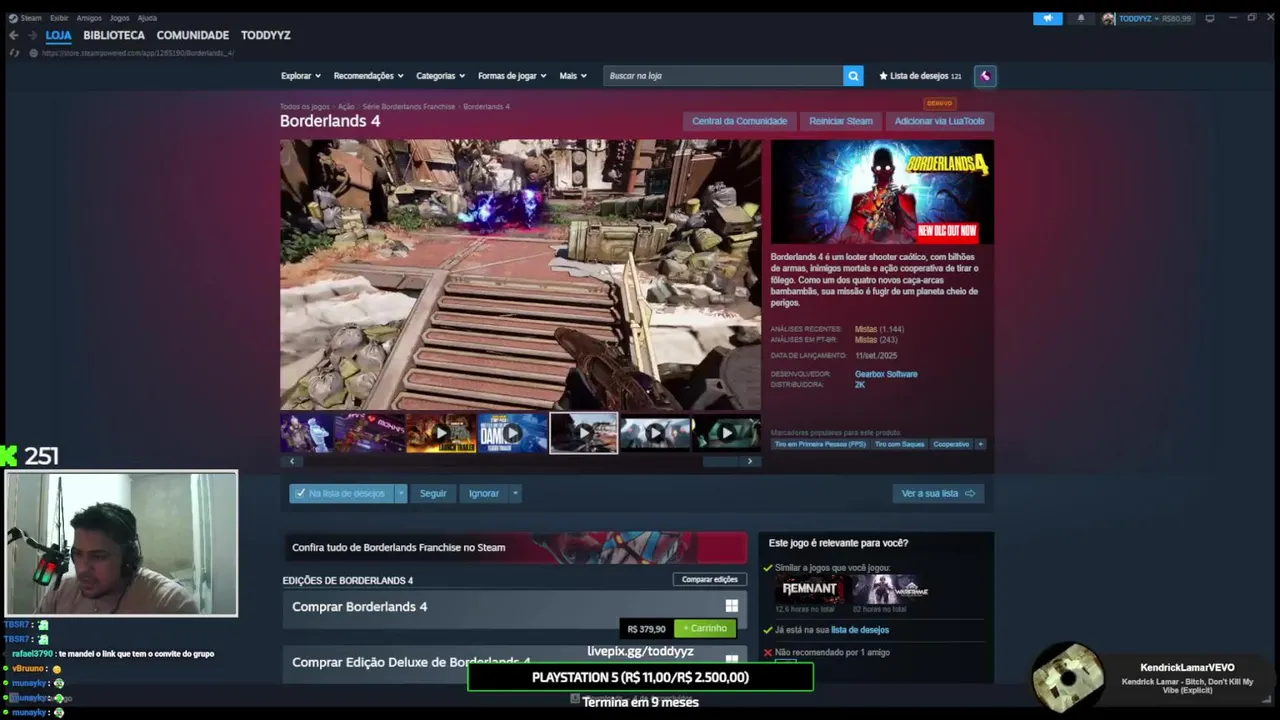This screenshot has width=1280, height=720.
Task: Click the blue search magnifier button
Action: pos(853,76)
